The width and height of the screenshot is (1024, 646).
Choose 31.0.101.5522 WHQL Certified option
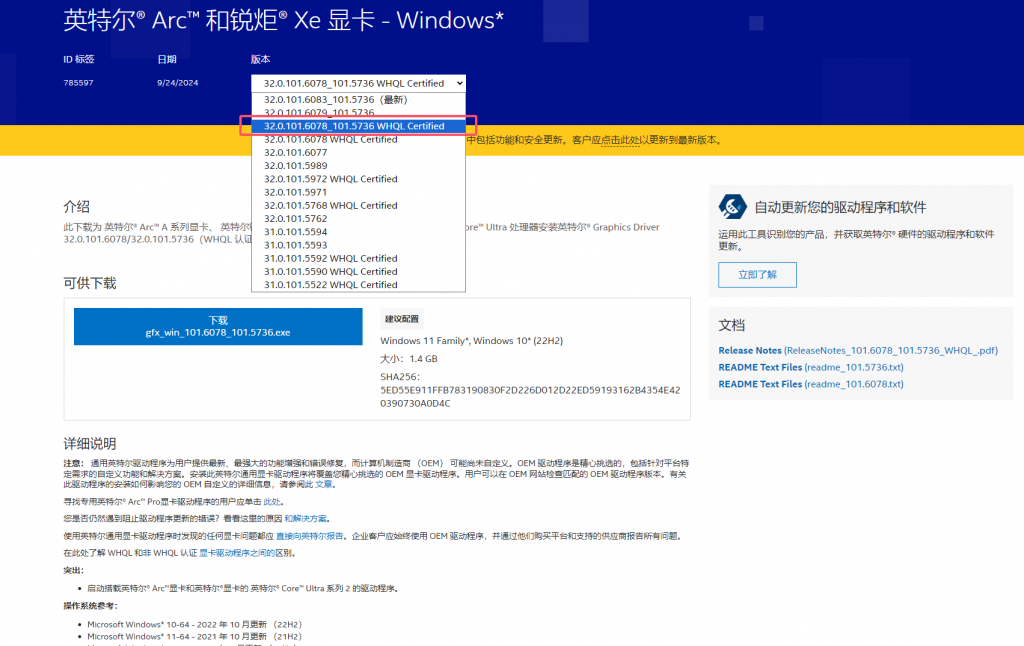[x=330, y=285]
